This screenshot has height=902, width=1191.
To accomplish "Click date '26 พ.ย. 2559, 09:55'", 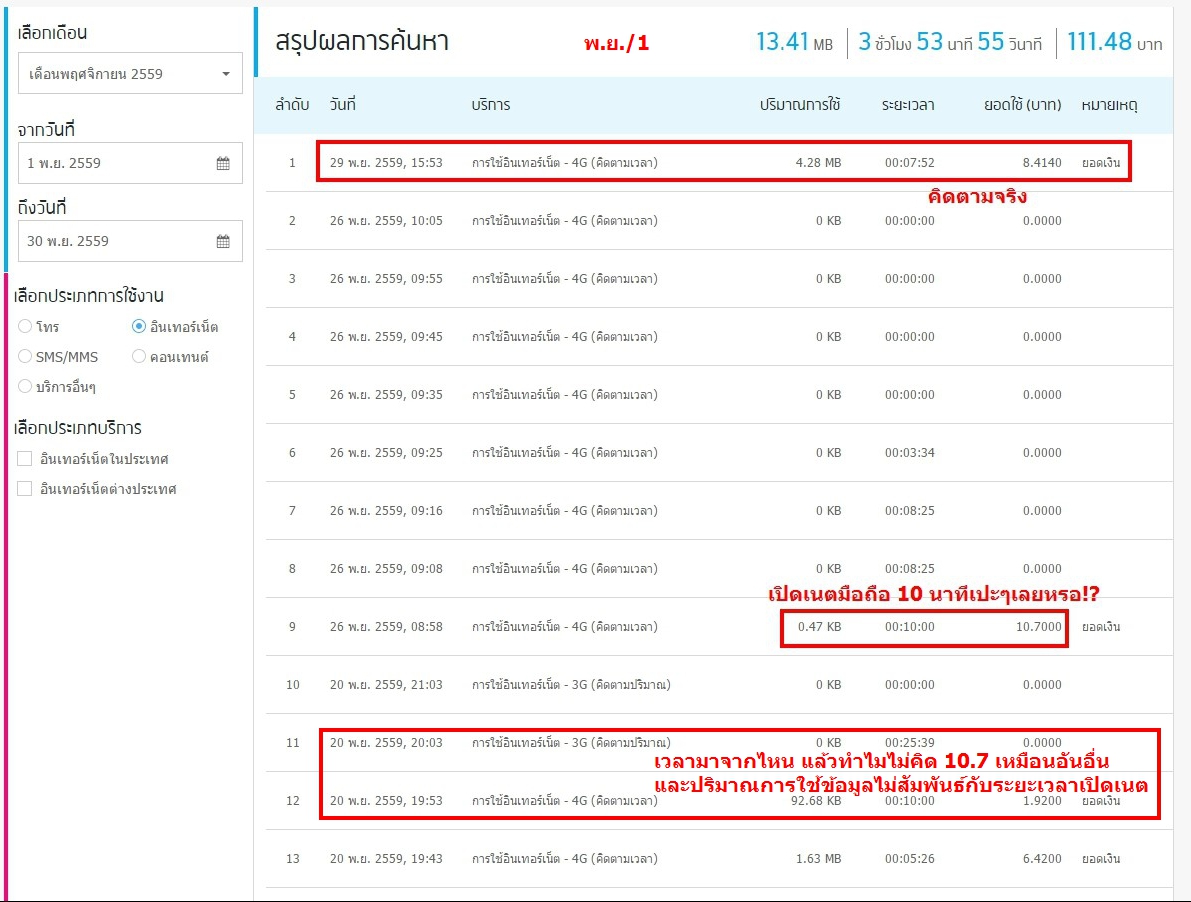I will (x=386, y=279).
